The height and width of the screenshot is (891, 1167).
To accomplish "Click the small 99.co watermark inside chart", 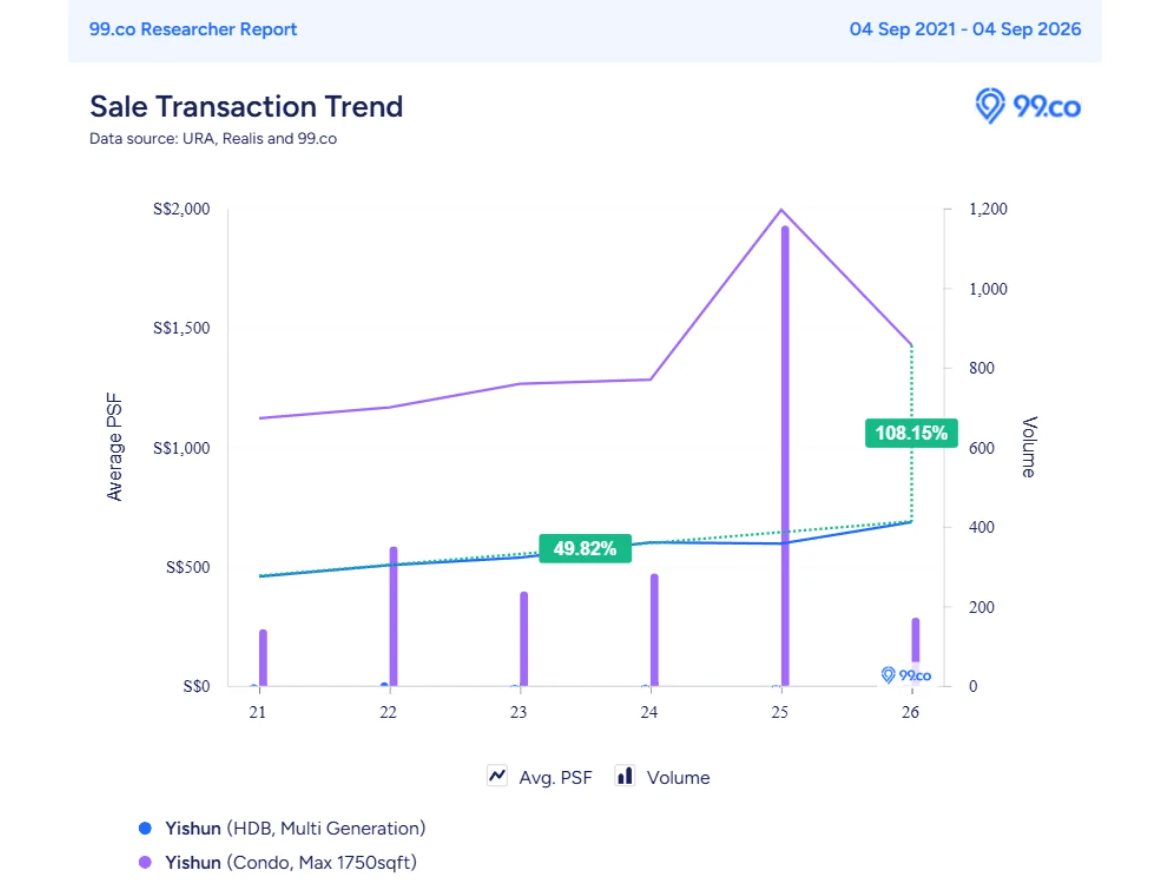I will coord(906,675).
